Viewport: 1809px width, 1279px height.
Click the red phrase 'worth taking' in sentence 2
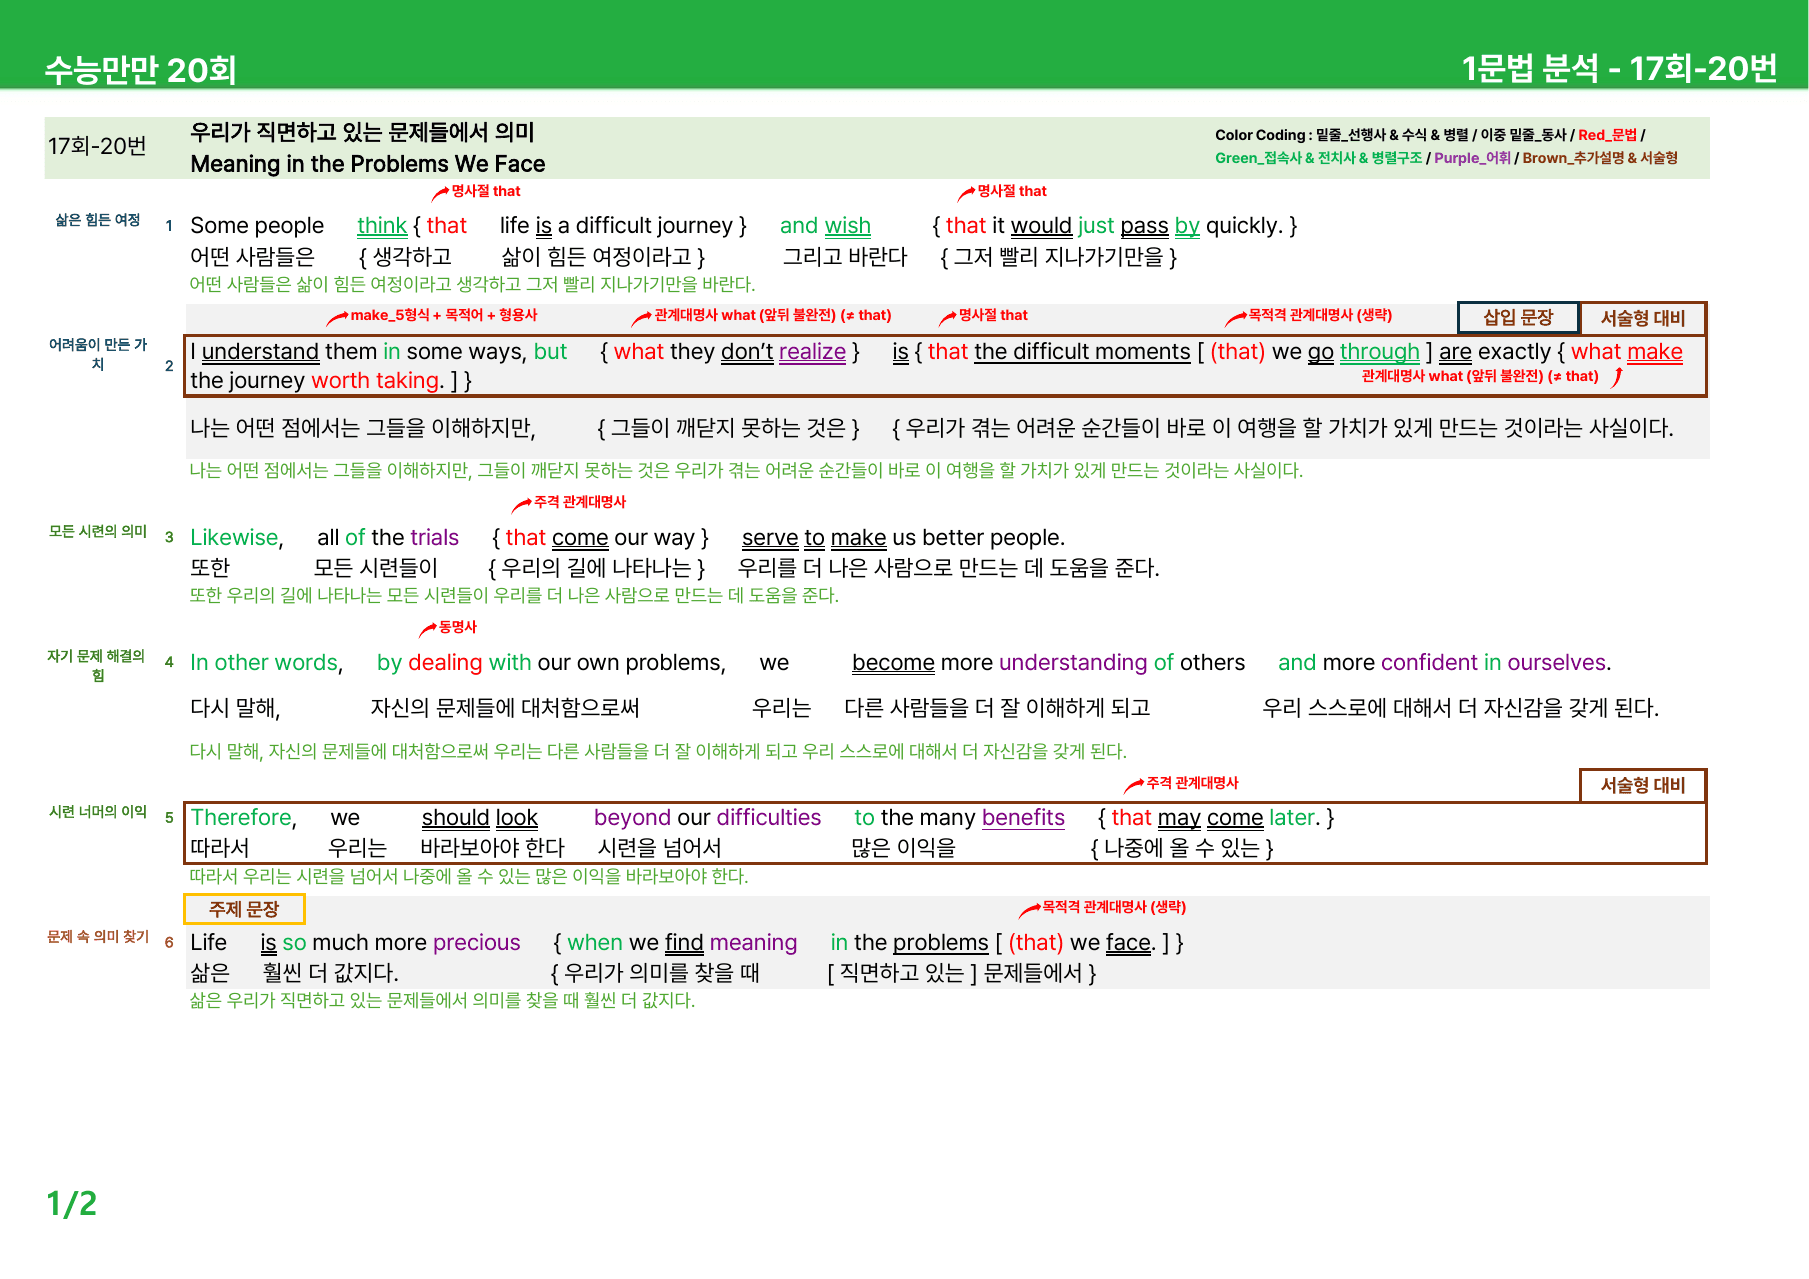click(x=375, y=381)
